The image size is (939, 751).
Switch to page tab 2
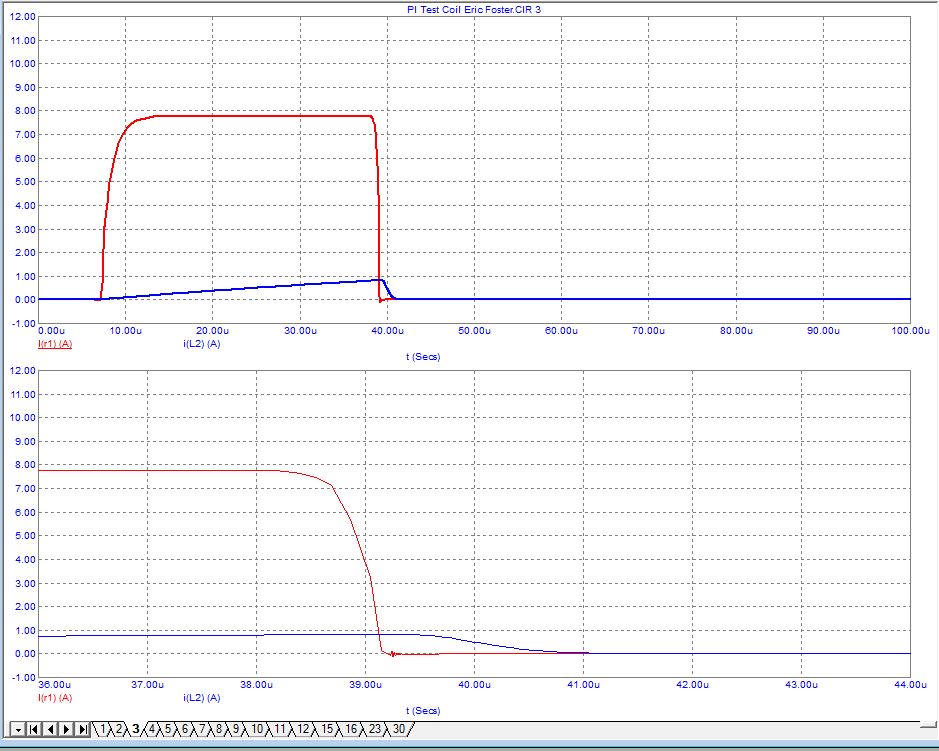119,729
